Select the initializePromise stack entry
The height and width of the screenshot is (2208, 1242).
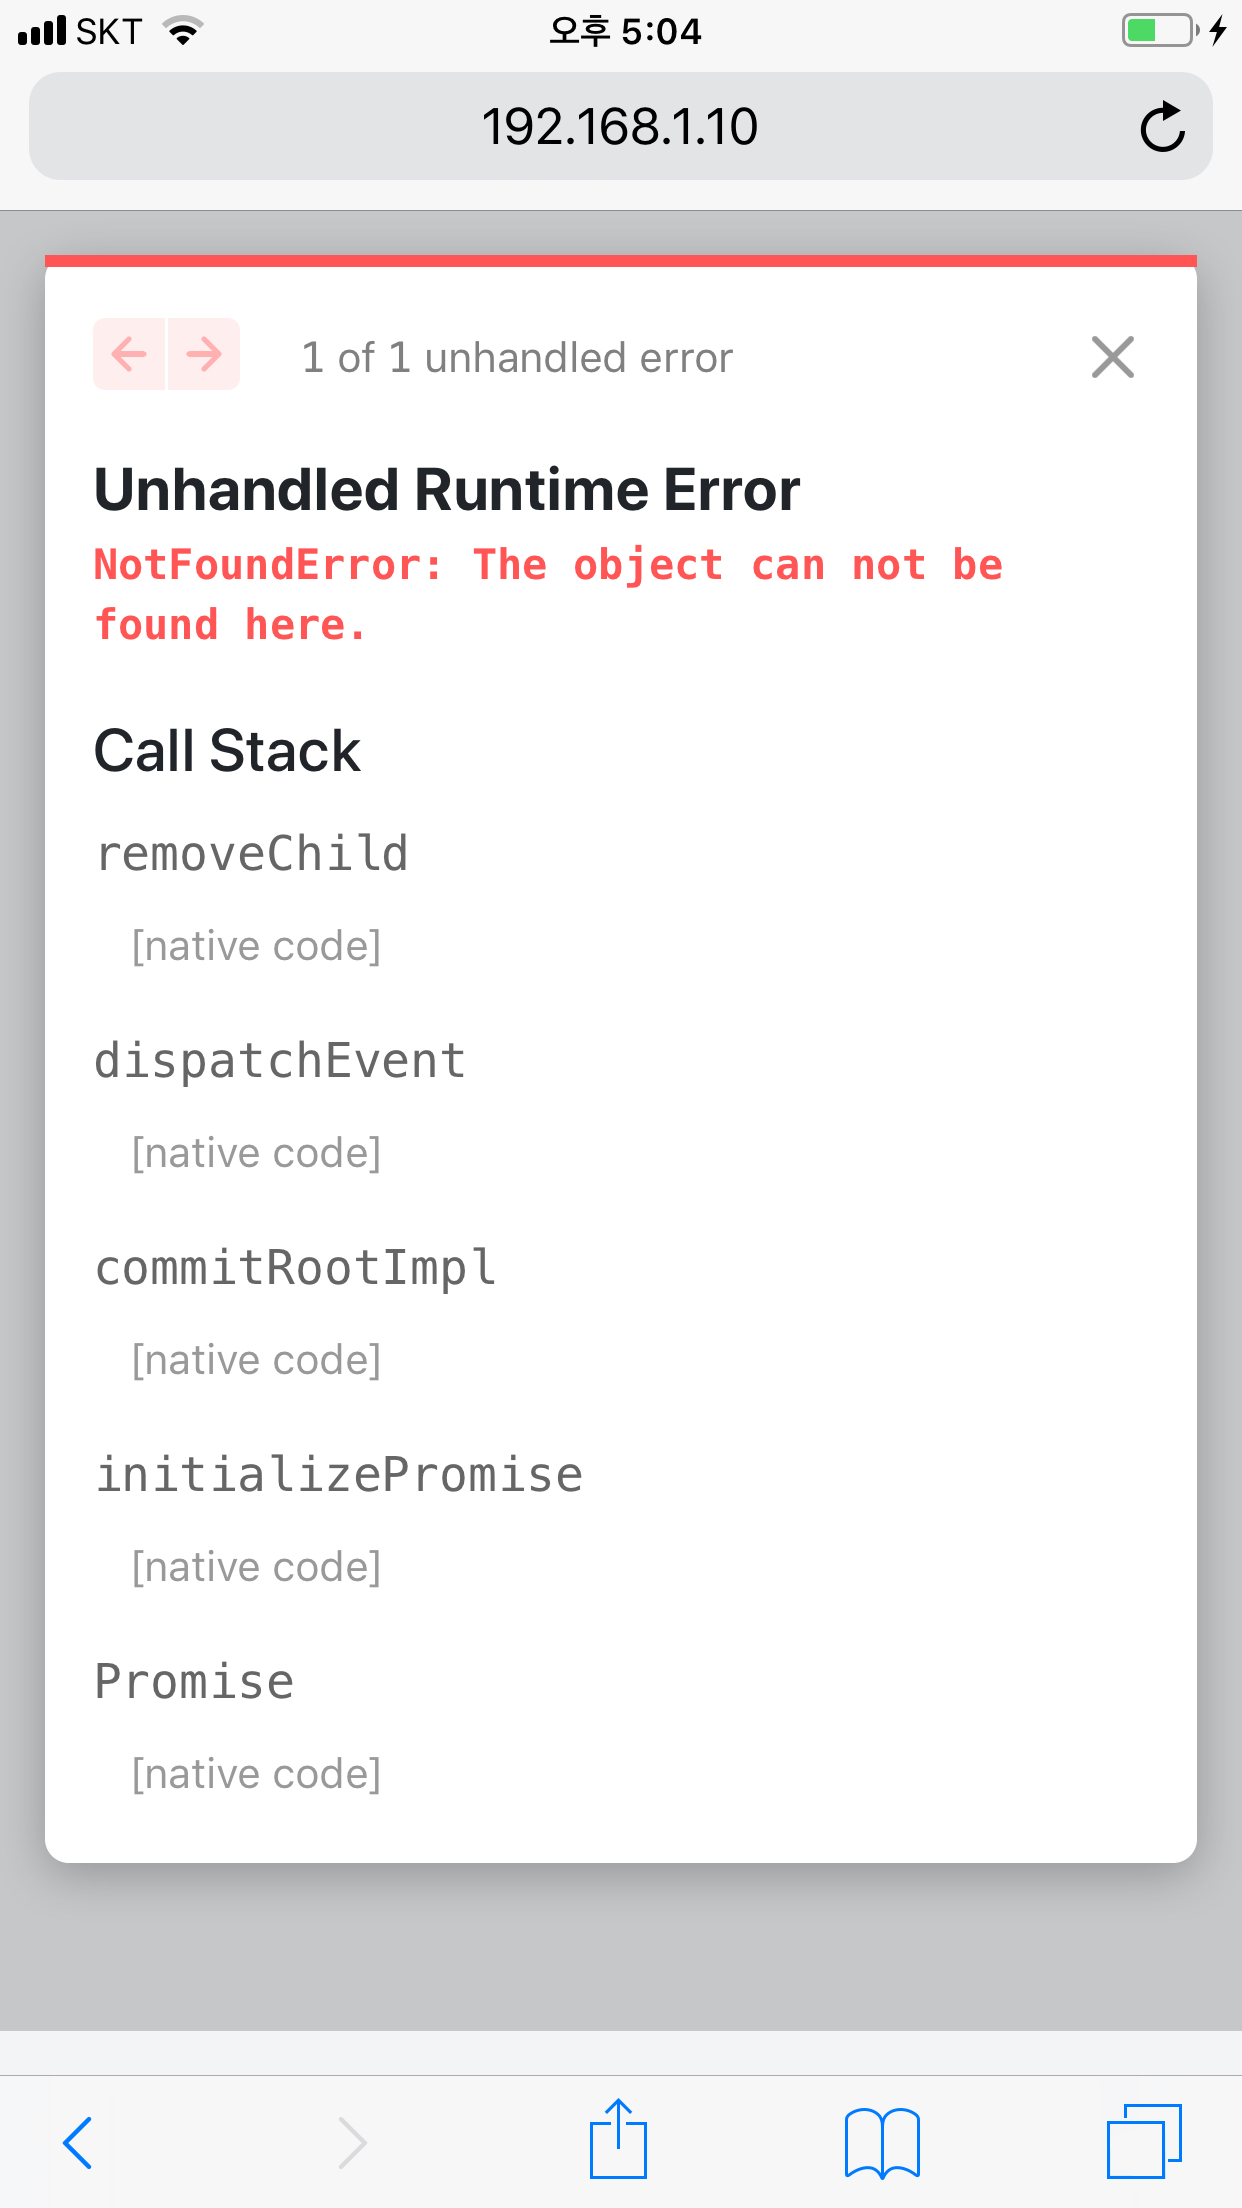pos(339,1474)
